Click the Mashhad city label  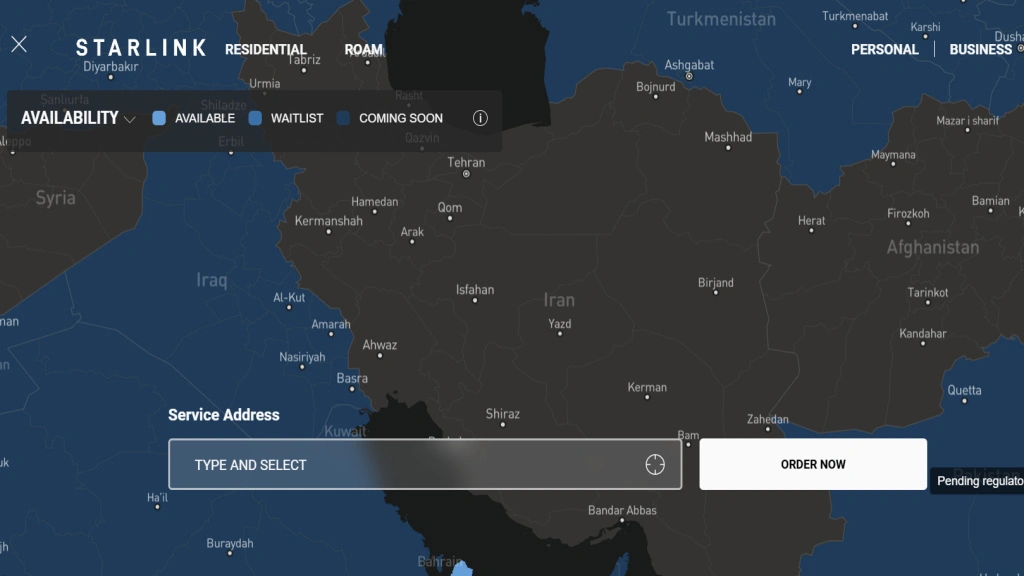click(728, 137)
